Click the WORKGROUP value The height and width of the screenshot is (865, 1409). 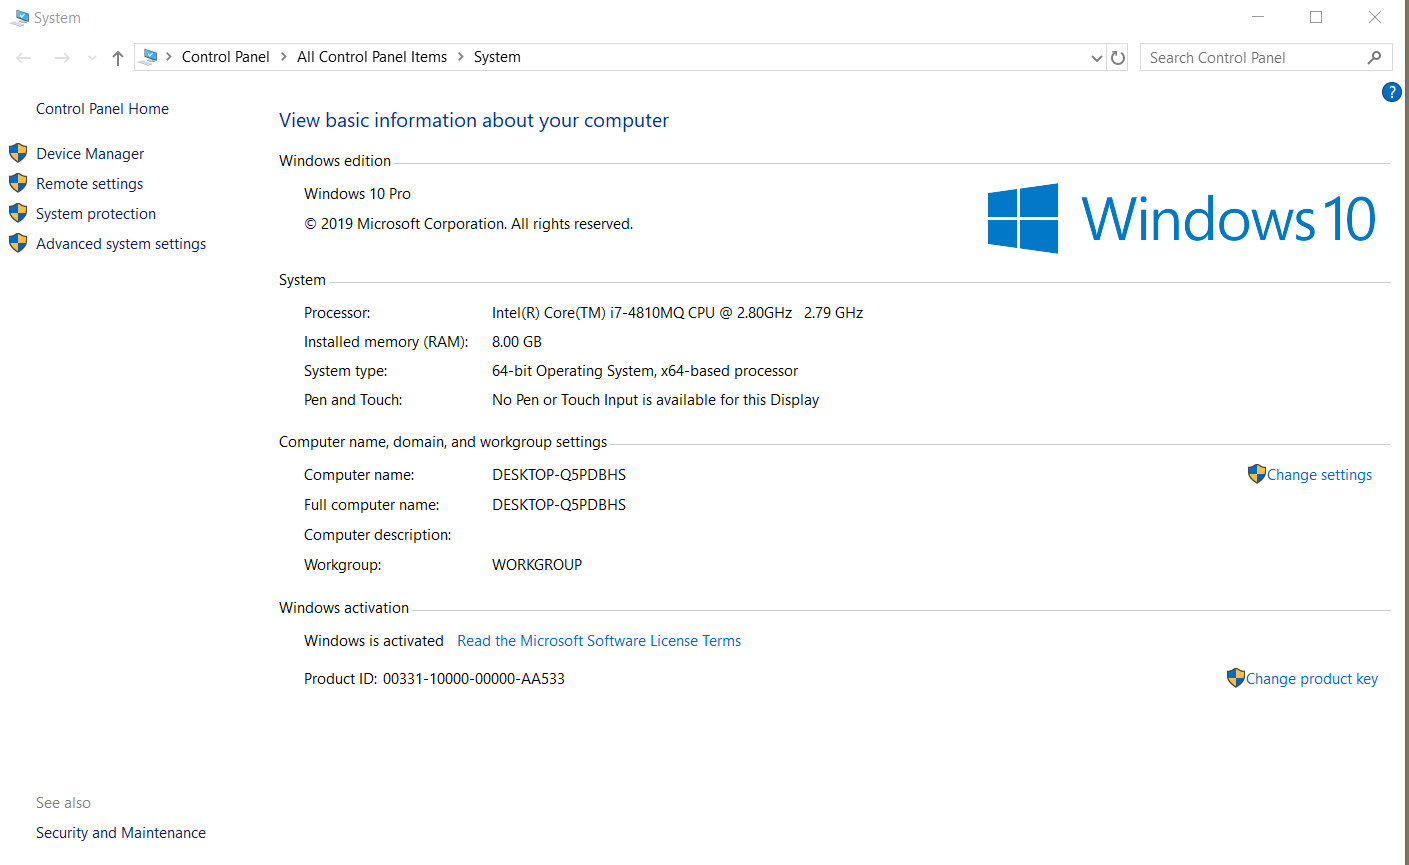click(537, 565)
